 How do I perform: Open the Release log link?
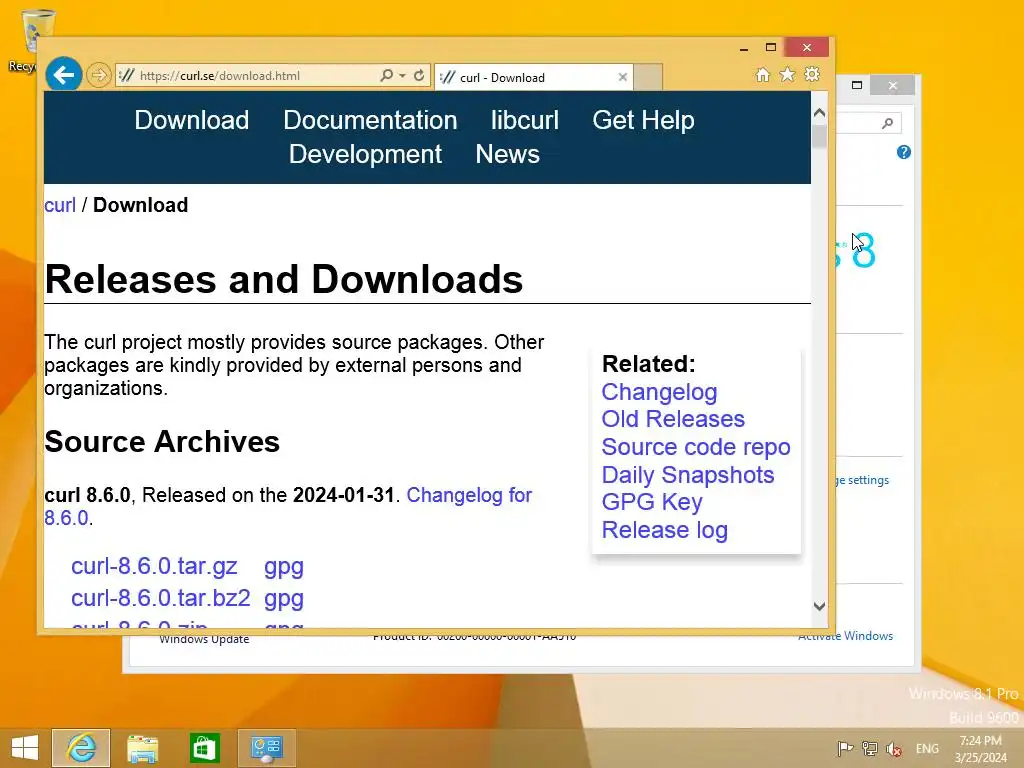point(664,530)
